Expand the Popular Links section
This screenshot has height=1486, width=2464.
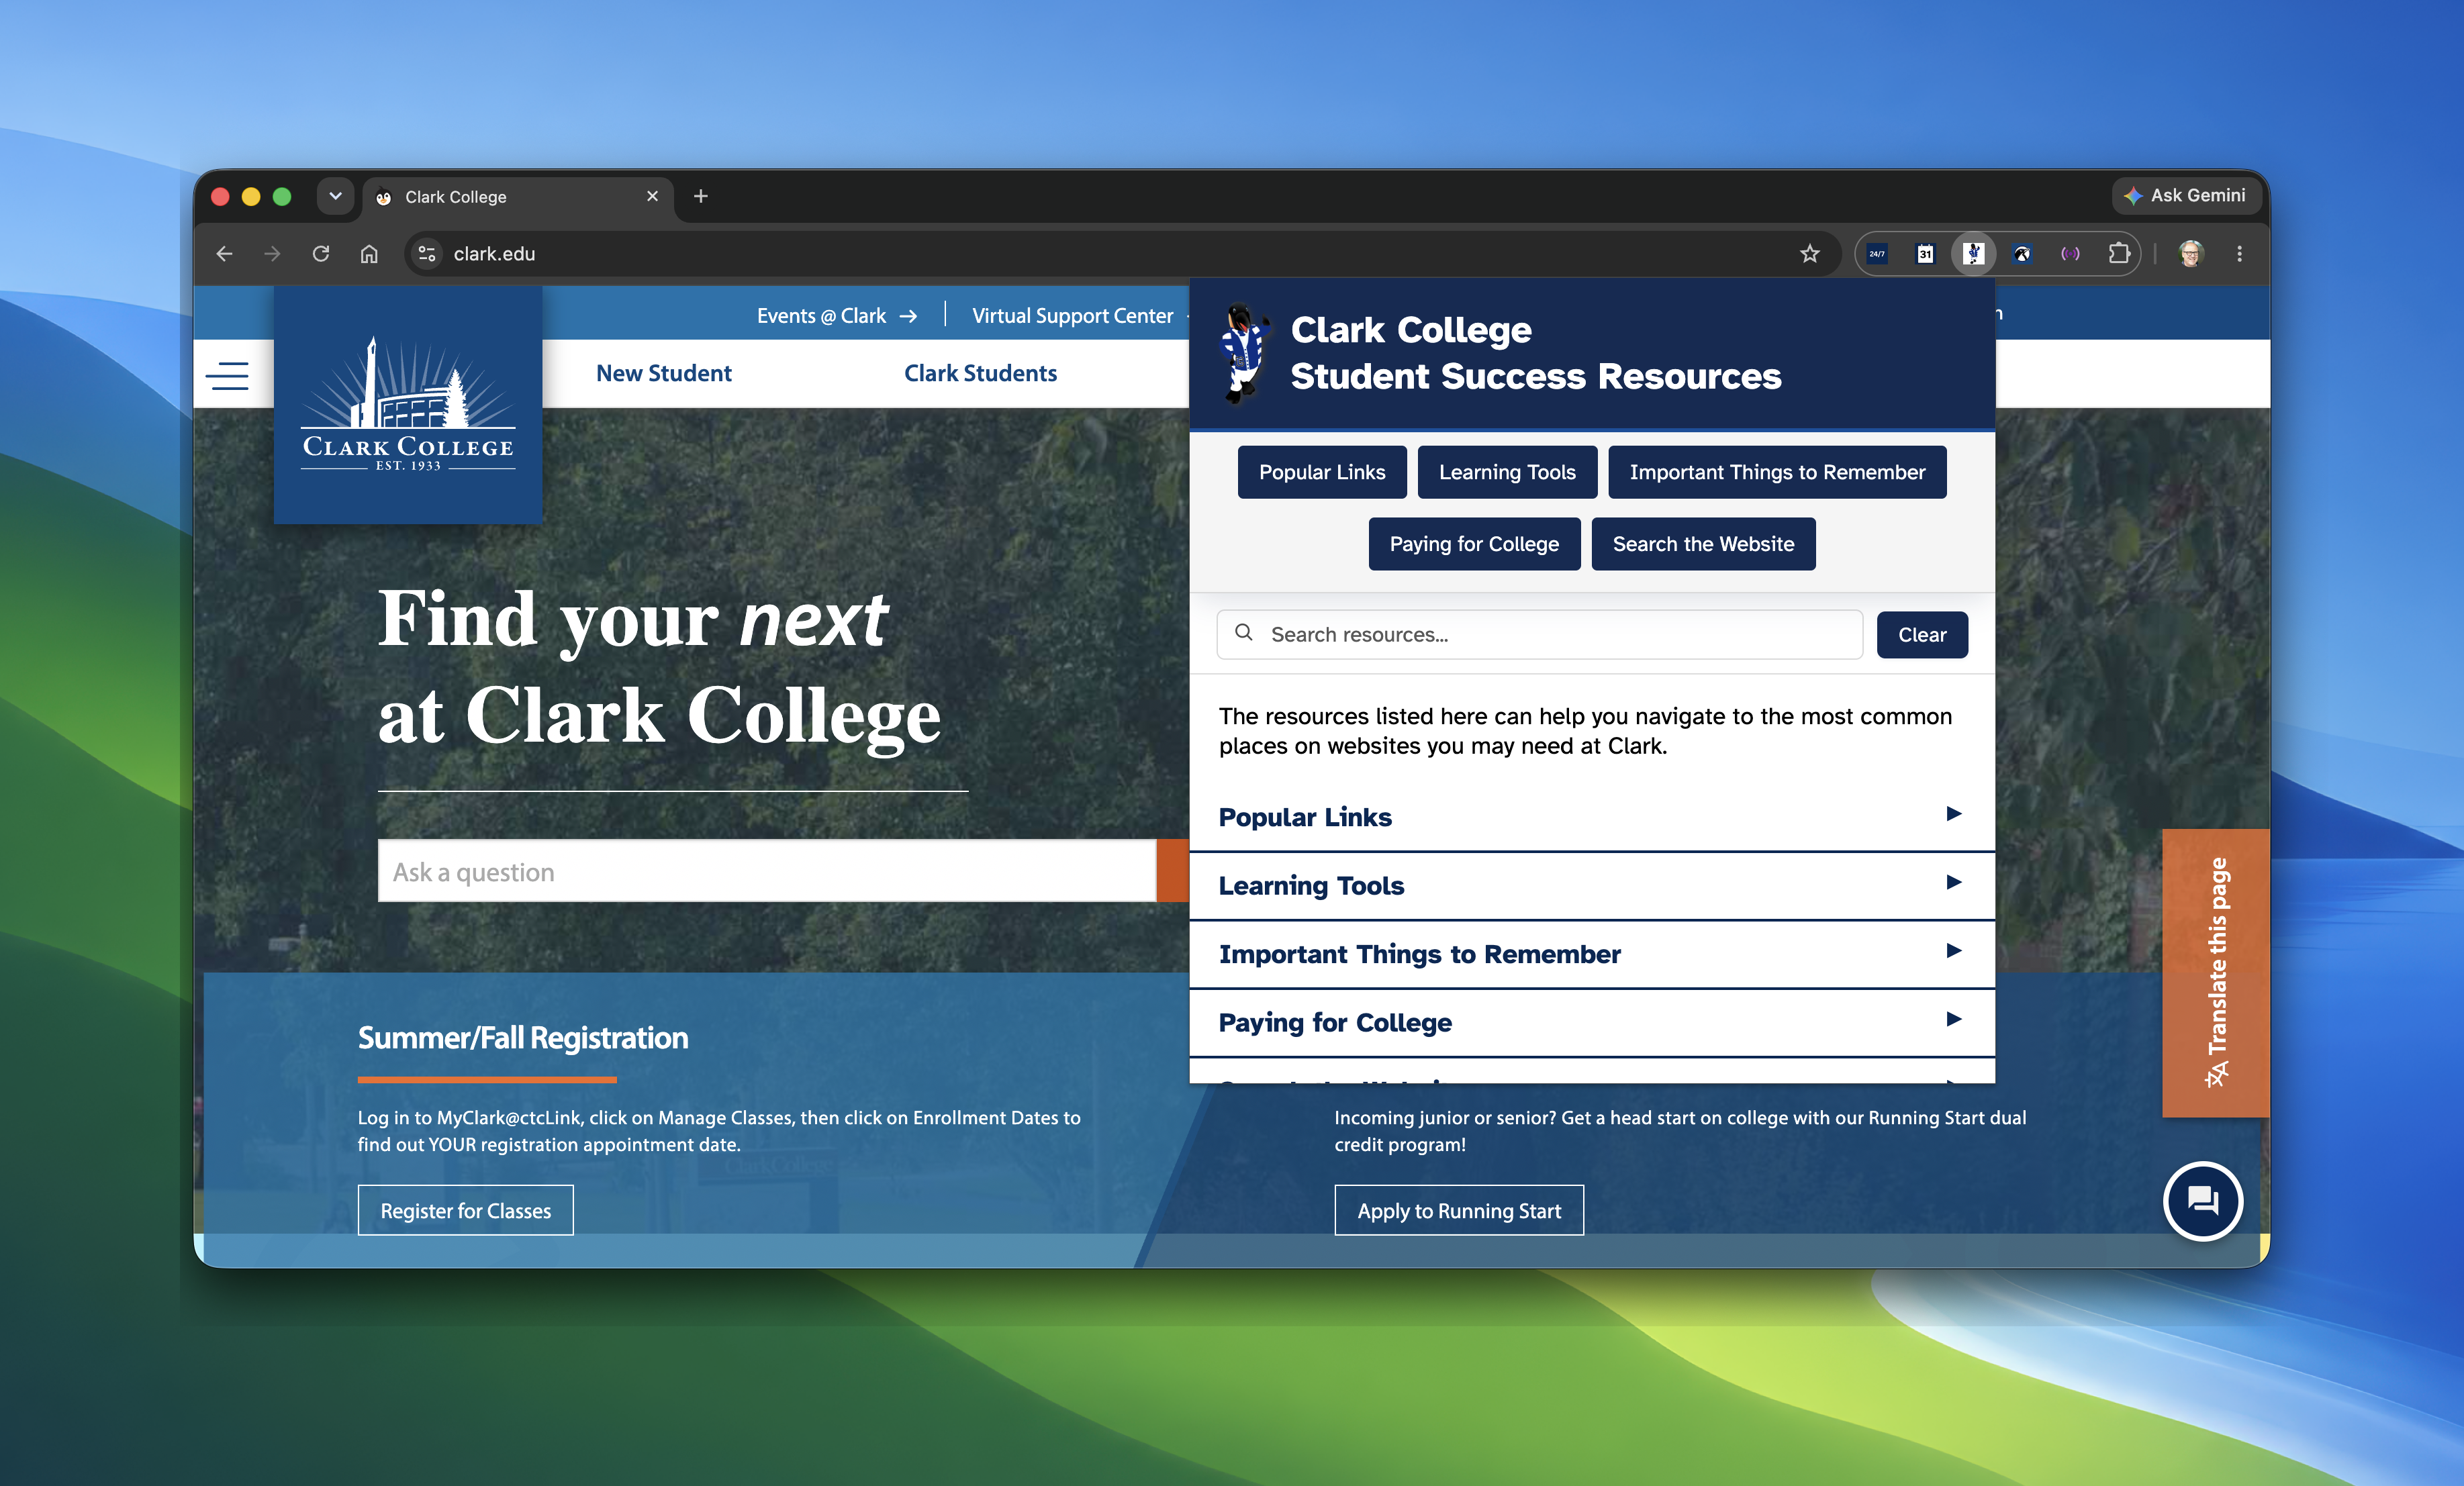coord(1592,817)
